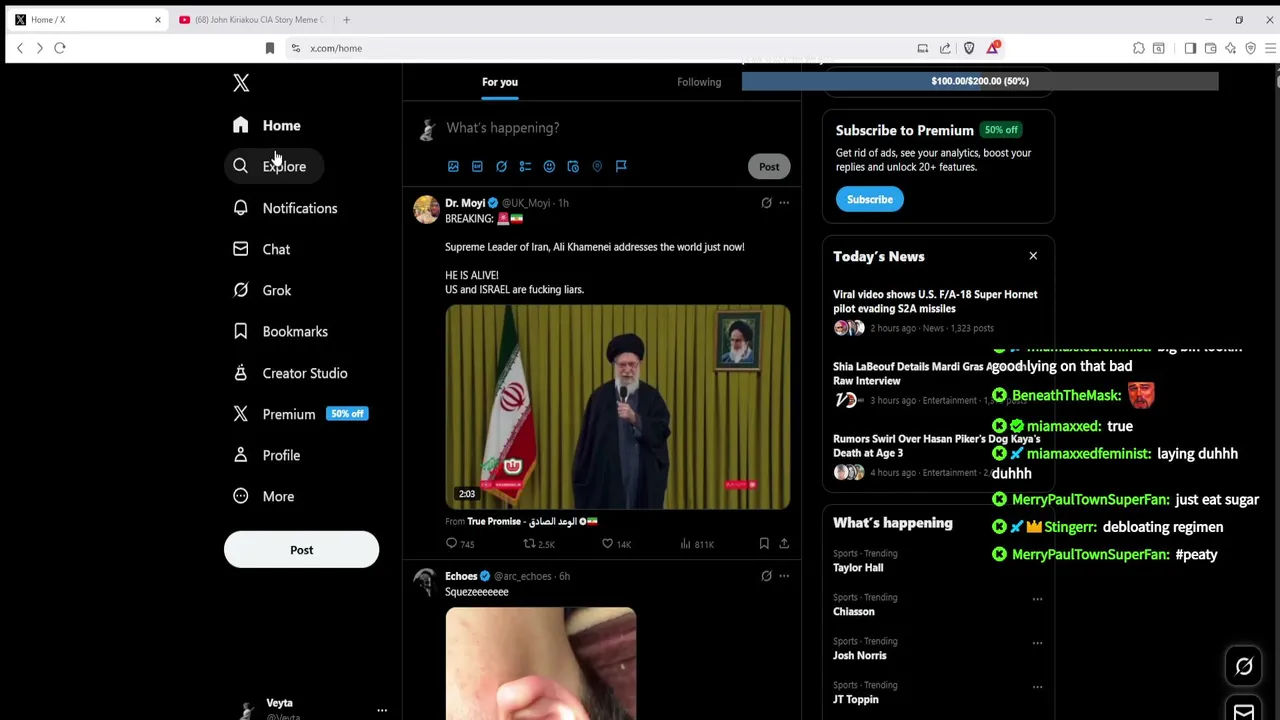
Task: Click Grok icon on Echoes post
Action: point(766,576)
